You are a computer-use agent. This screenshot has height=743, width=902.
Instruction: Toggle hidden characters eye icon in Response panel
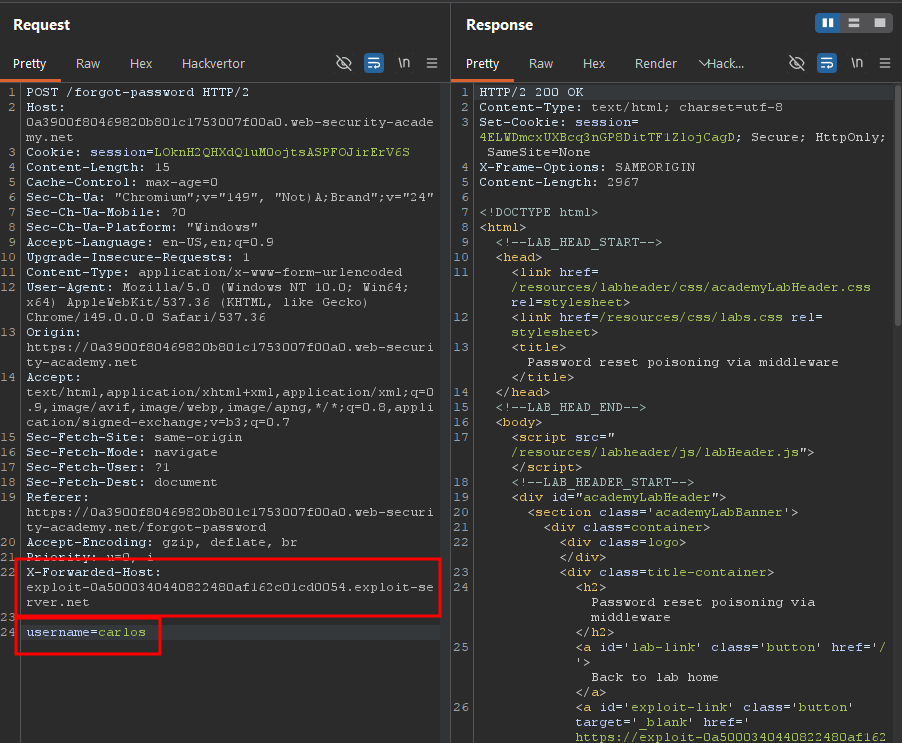[x=797, y=63]
